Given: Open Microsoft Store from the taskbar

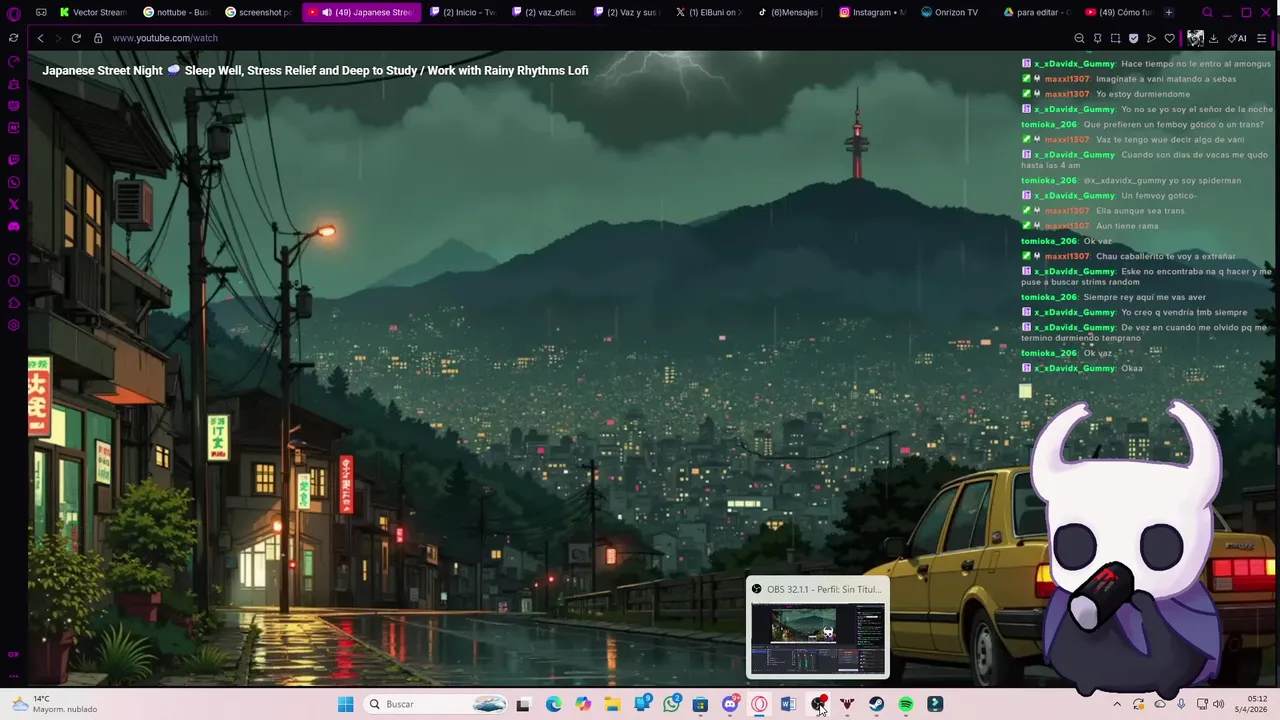Looking at the screenshot, I should (700, 704).
